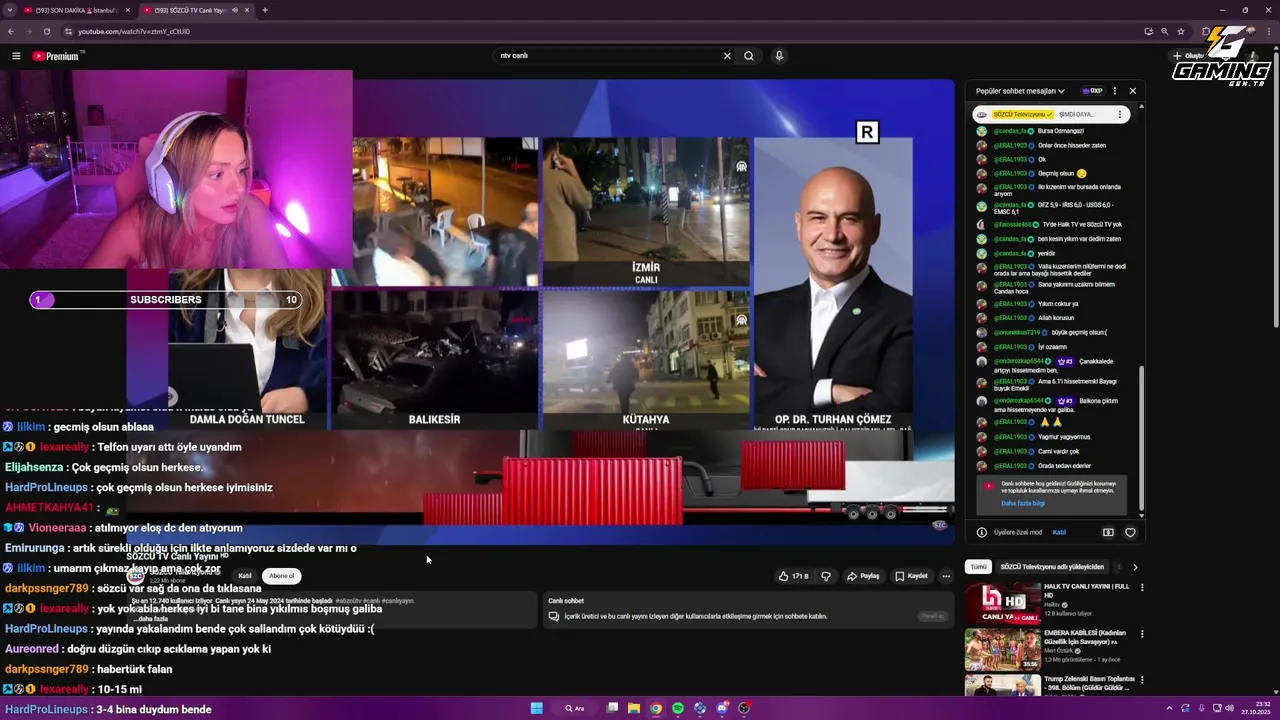
Task: Open Chrome's three-dot menu
Action: pos(1271,31)
